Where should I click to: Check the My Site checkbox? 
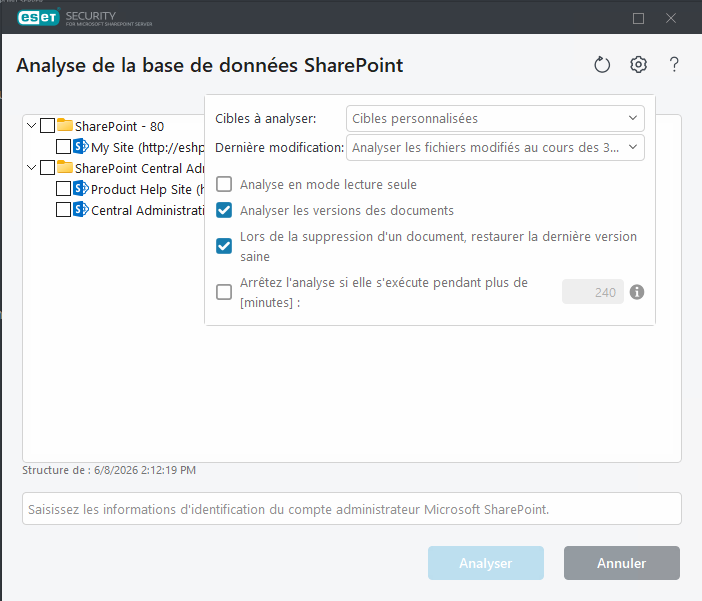63,146
